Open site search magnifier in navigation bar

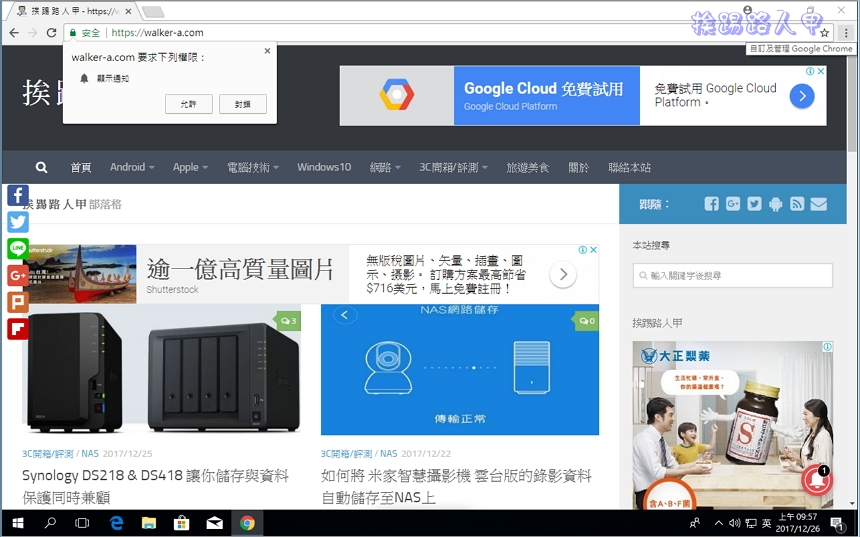[41, 167]
